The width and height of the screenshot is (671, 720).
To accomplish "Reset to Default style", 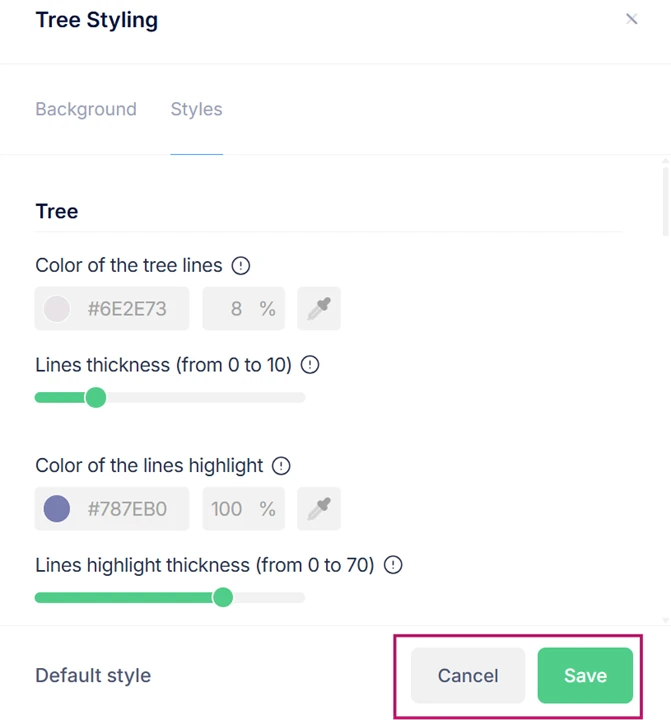I will click(x=93, y=675).
